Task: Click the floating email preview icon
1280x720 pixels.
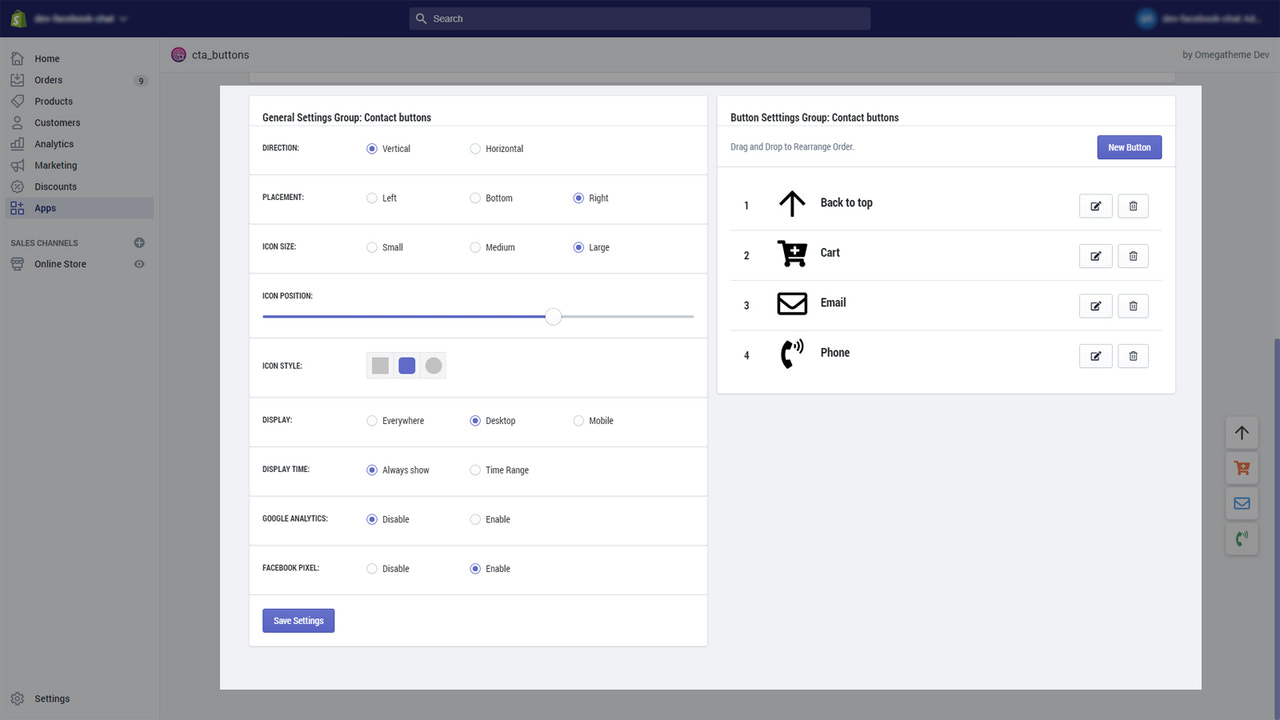Action: tap(1242, 503)
